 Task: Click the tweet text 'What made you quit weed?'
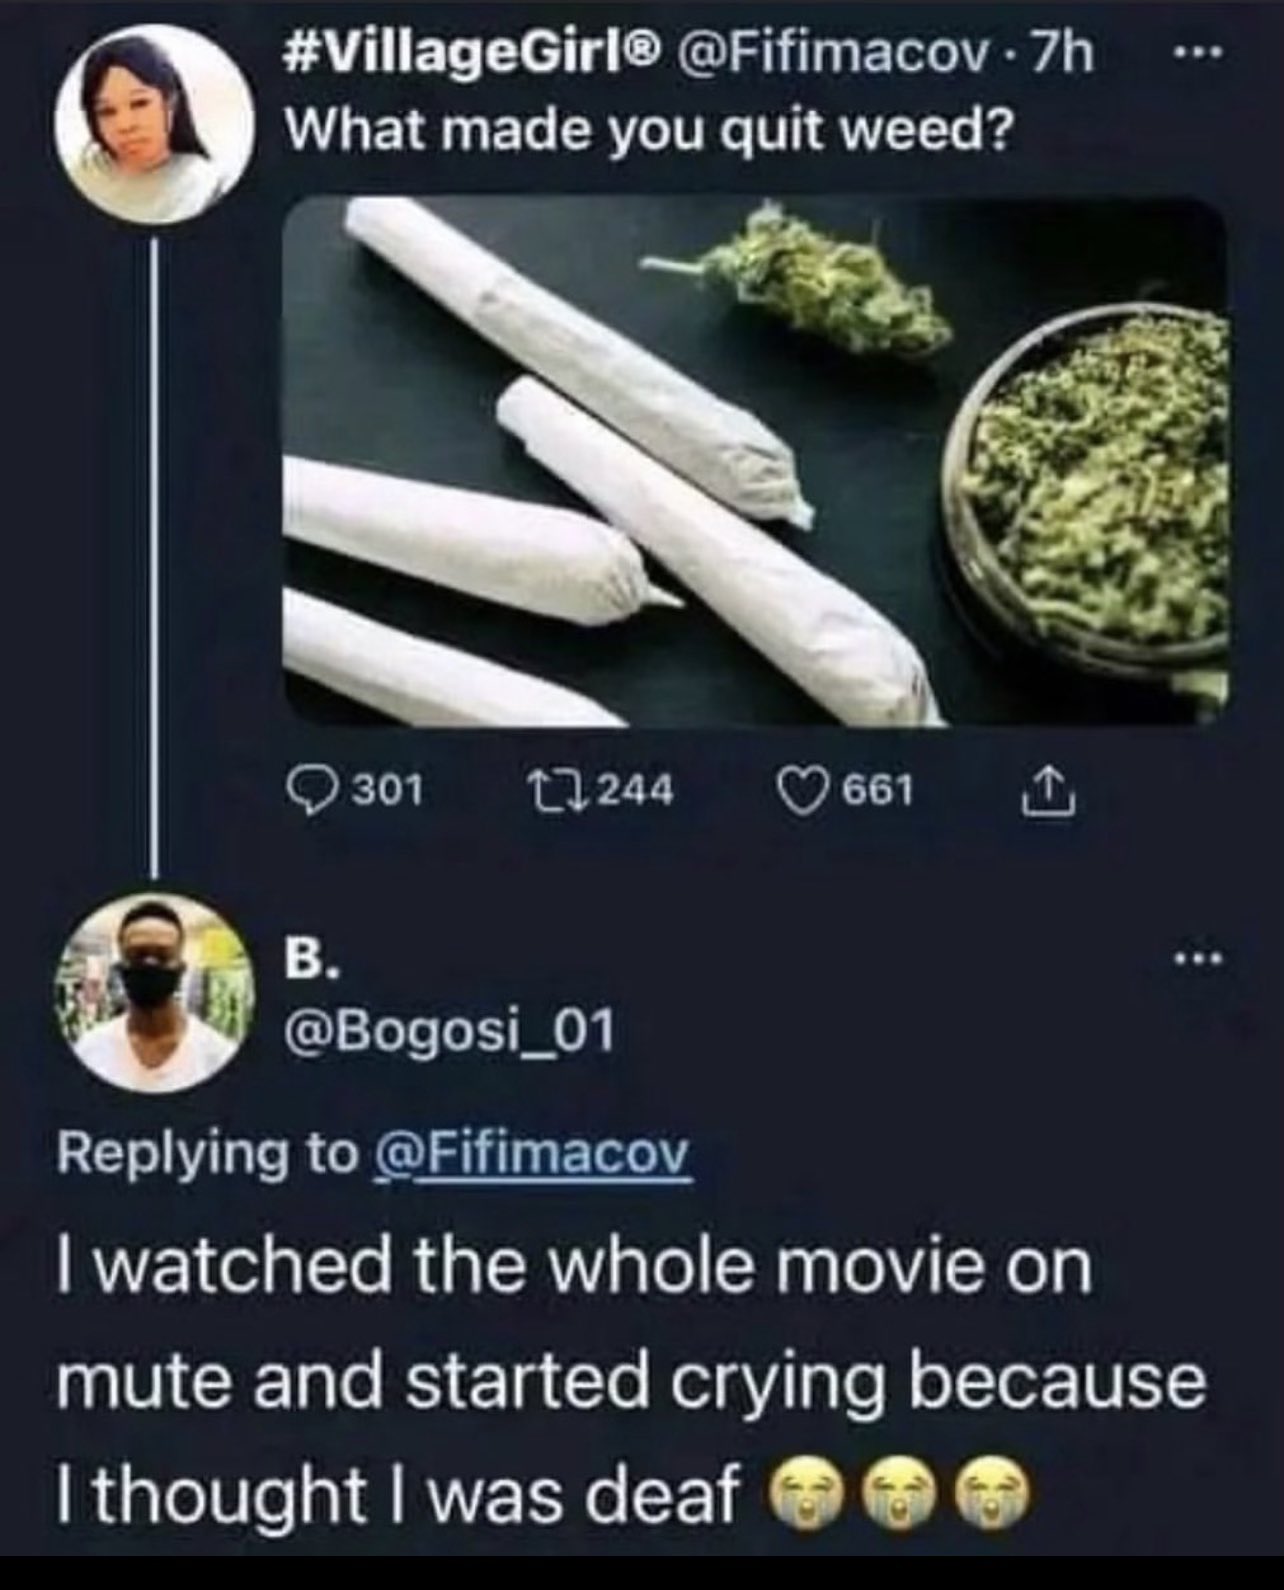click(x=648, y=131)
